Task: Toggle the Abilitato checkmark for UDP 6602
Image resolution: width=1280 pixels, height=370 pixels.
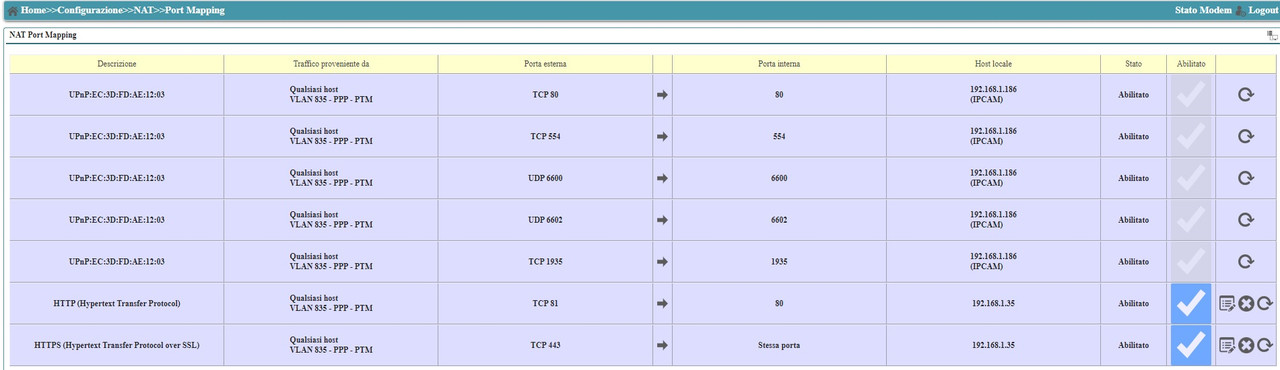Action: coord(1190,220)
